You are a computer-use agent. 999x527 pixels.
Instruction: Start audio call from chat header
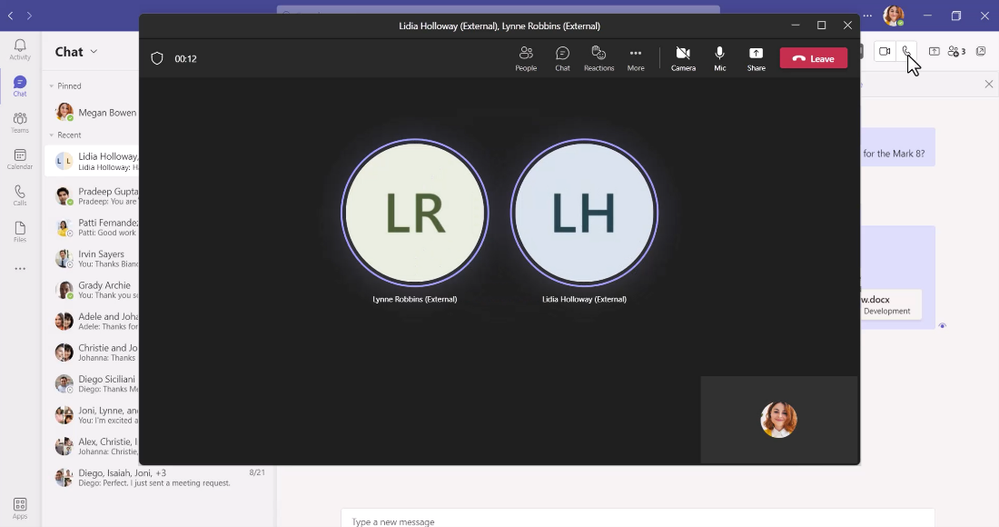[907, 51]
